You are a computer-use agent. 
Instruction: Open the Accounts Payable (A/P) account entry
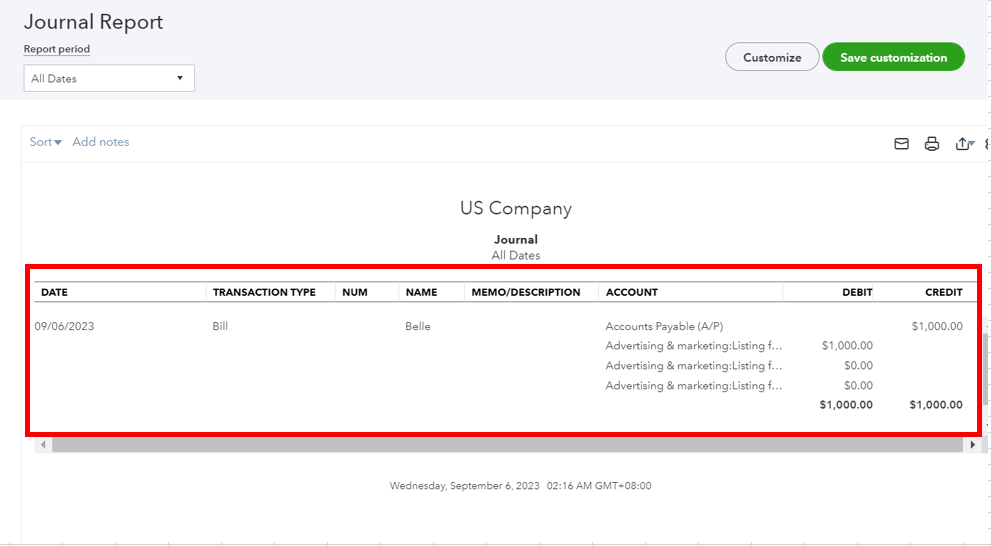pos(664,327)
